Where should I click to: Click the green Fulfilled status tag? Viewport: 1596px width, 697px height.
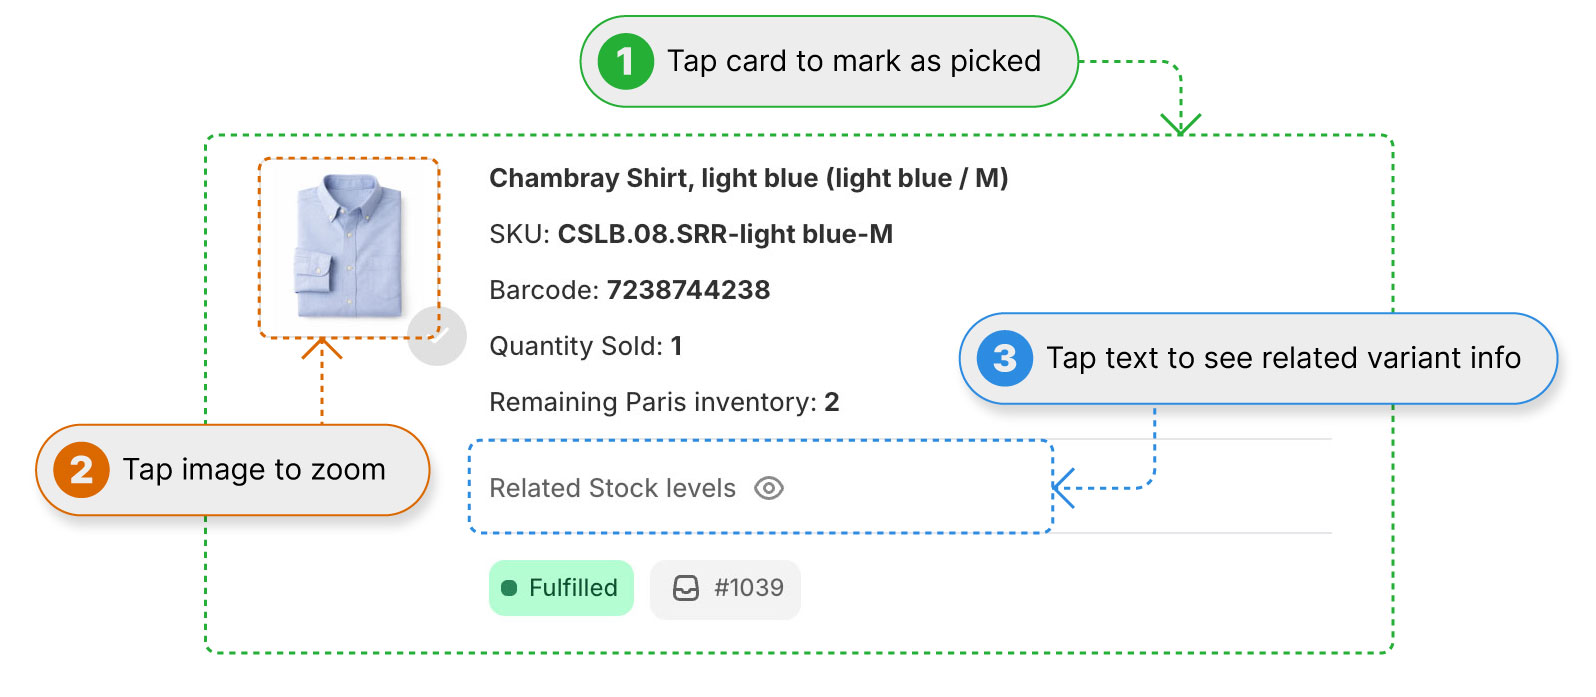pyautogui.click(x=561, y=588)
